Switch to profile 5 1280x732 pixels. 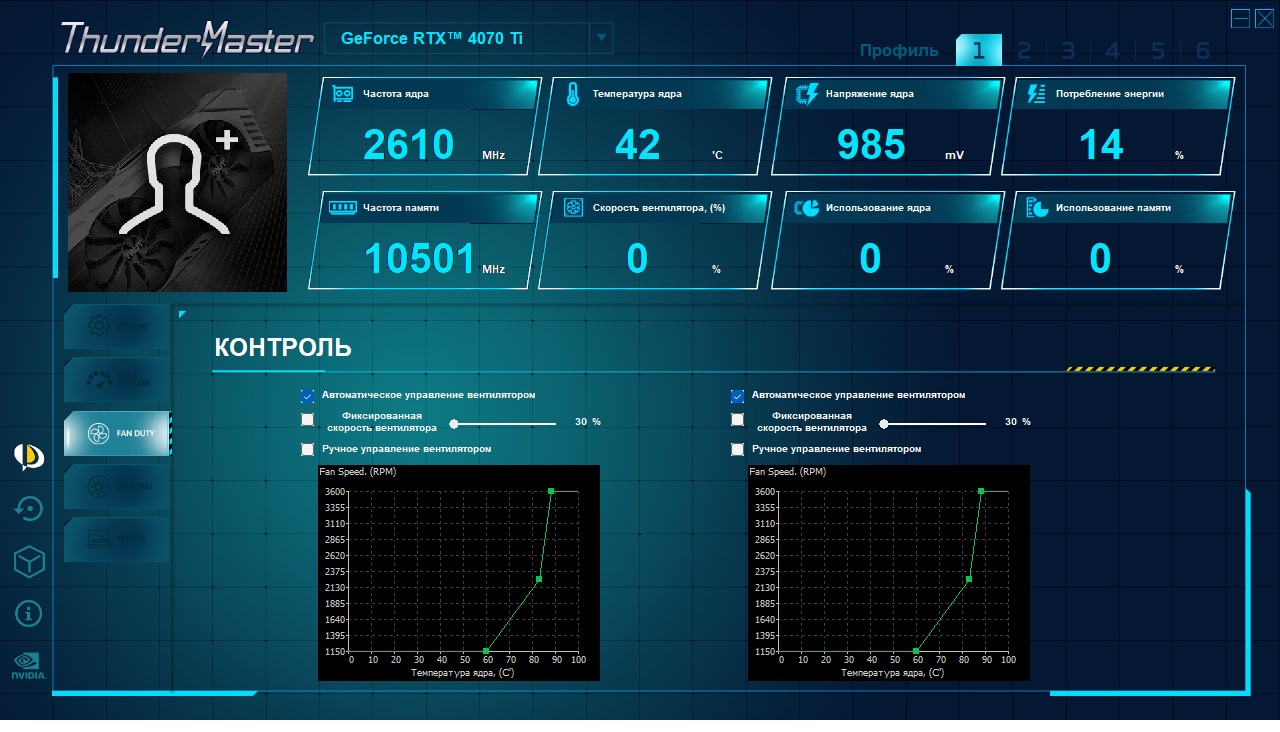click(1158, 51)
